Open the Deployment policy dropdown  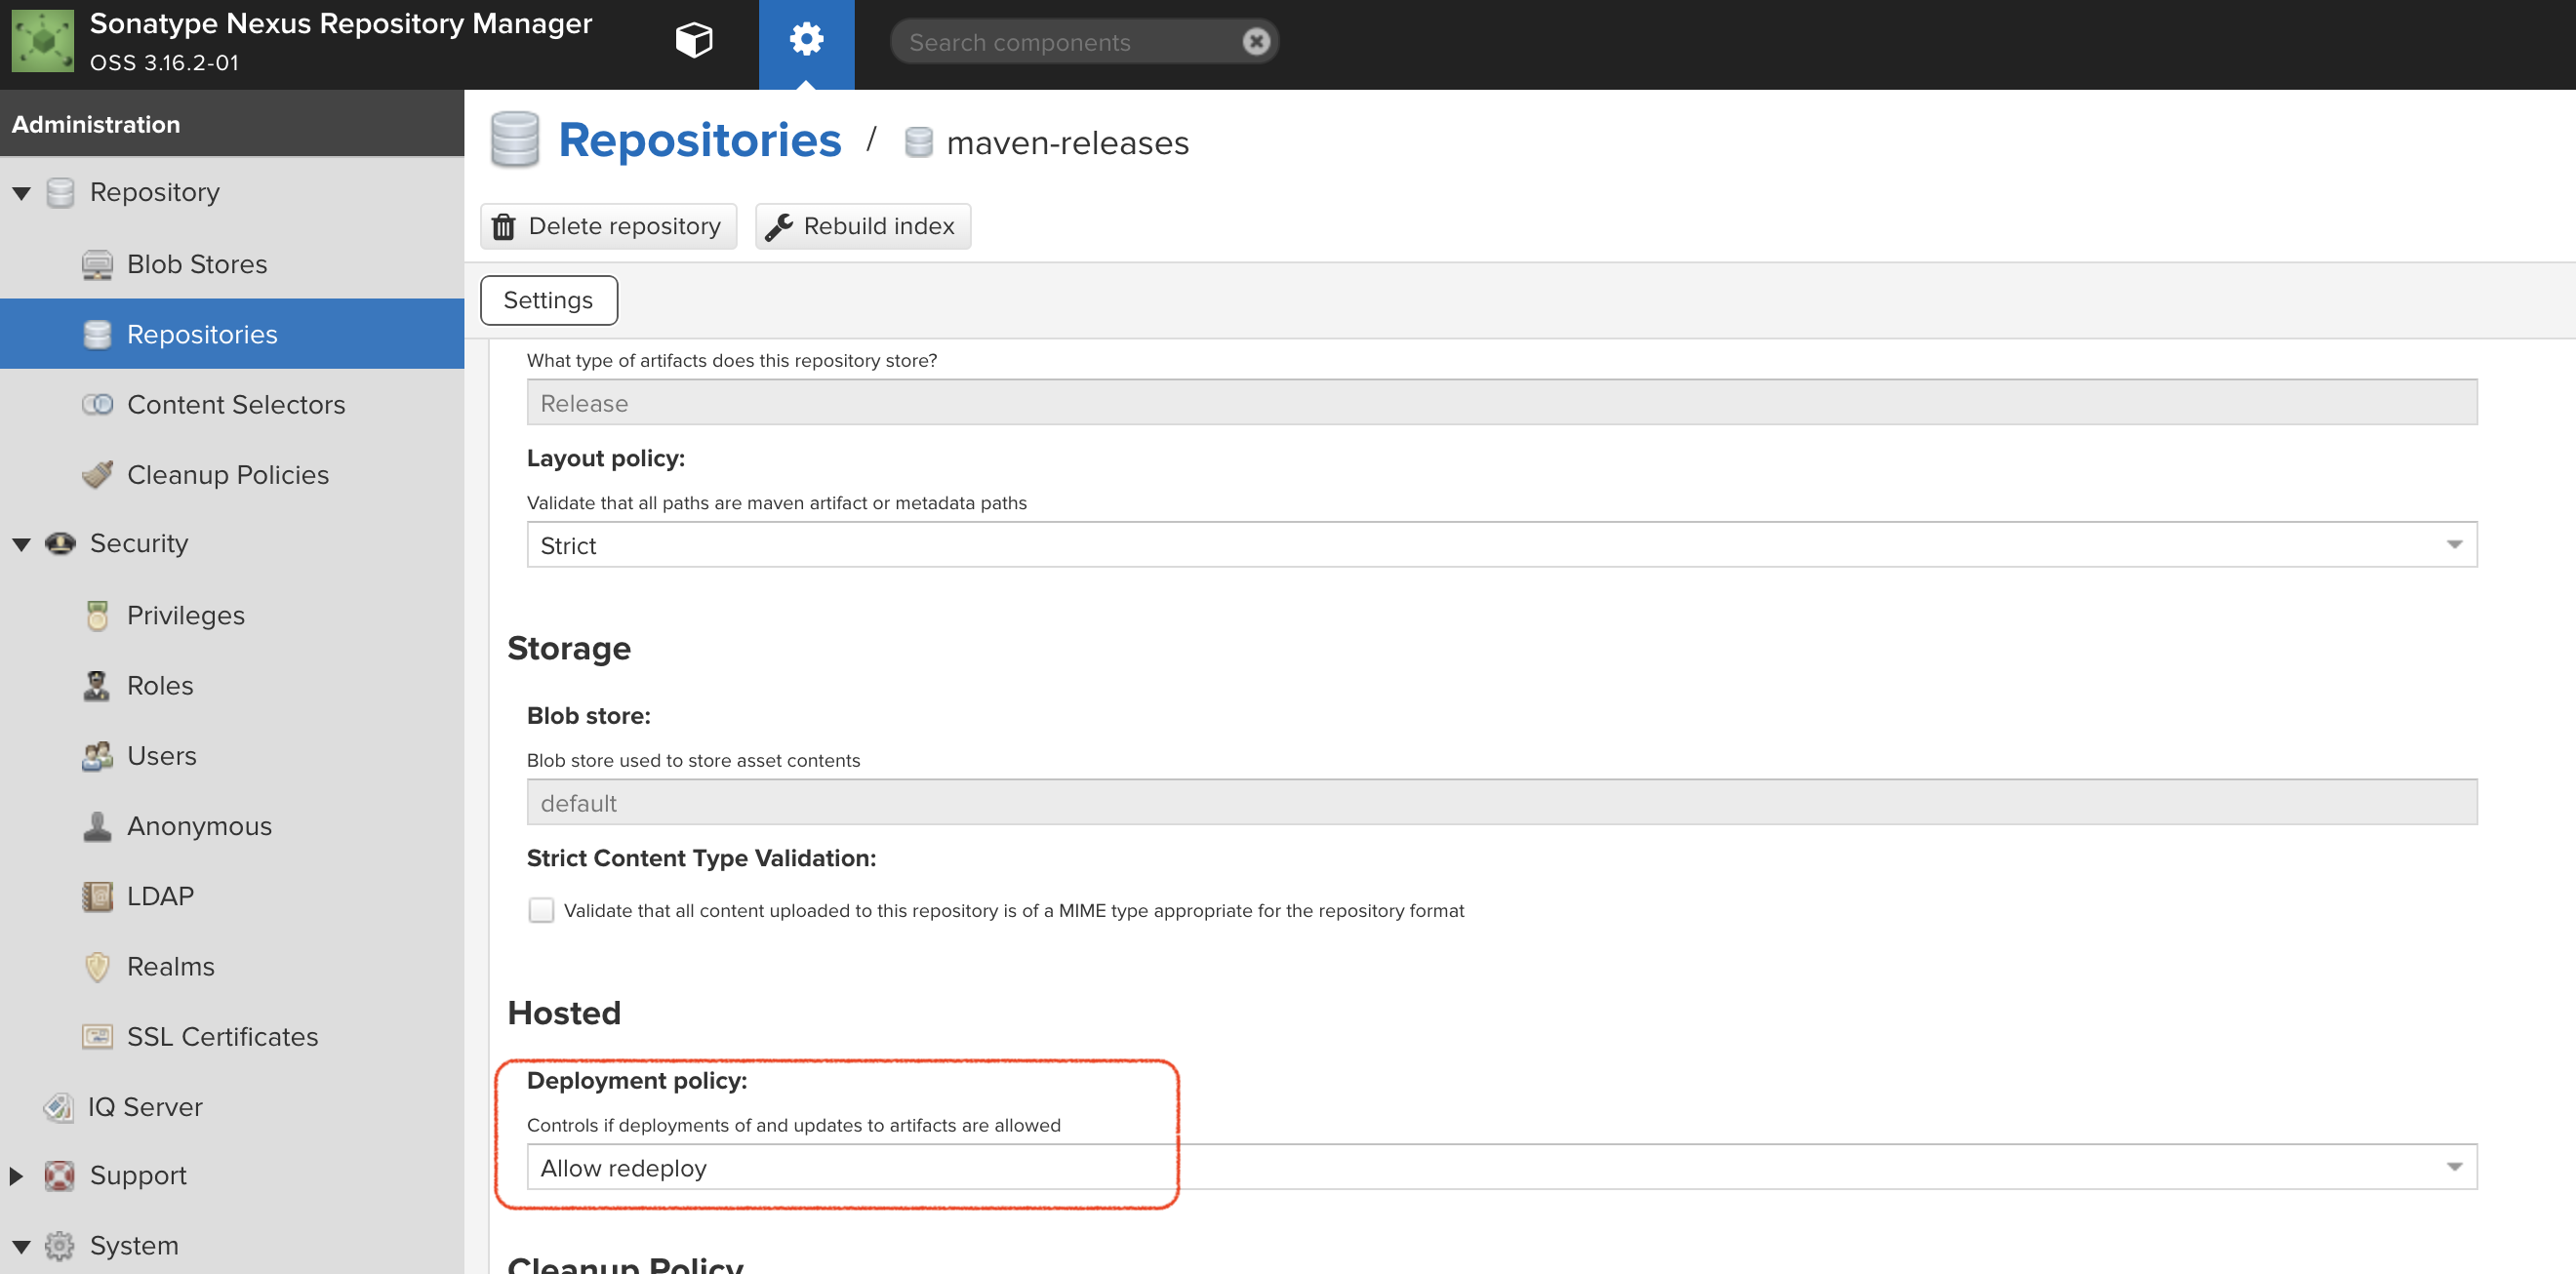[1501, 1167]
